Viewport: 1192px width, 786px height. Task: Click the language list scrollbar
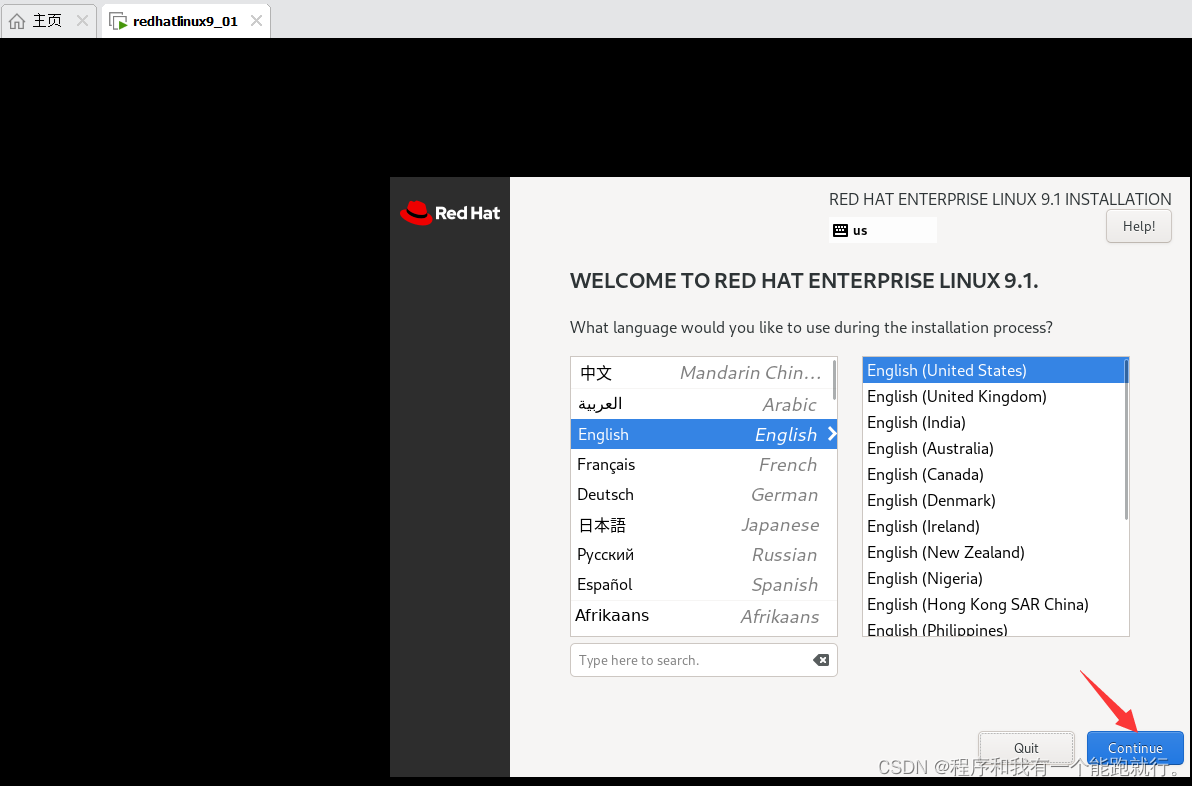835,379
